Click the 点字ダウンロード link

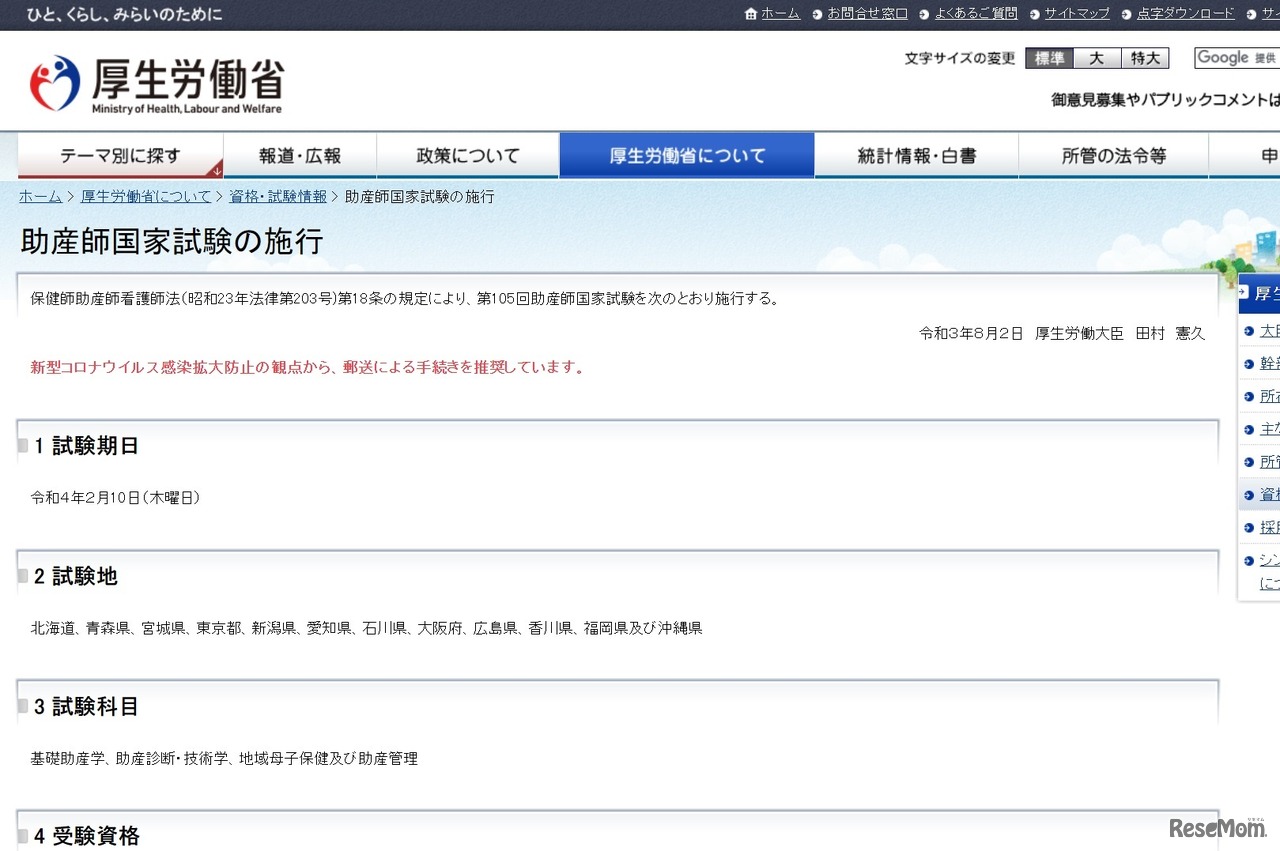1185,14
